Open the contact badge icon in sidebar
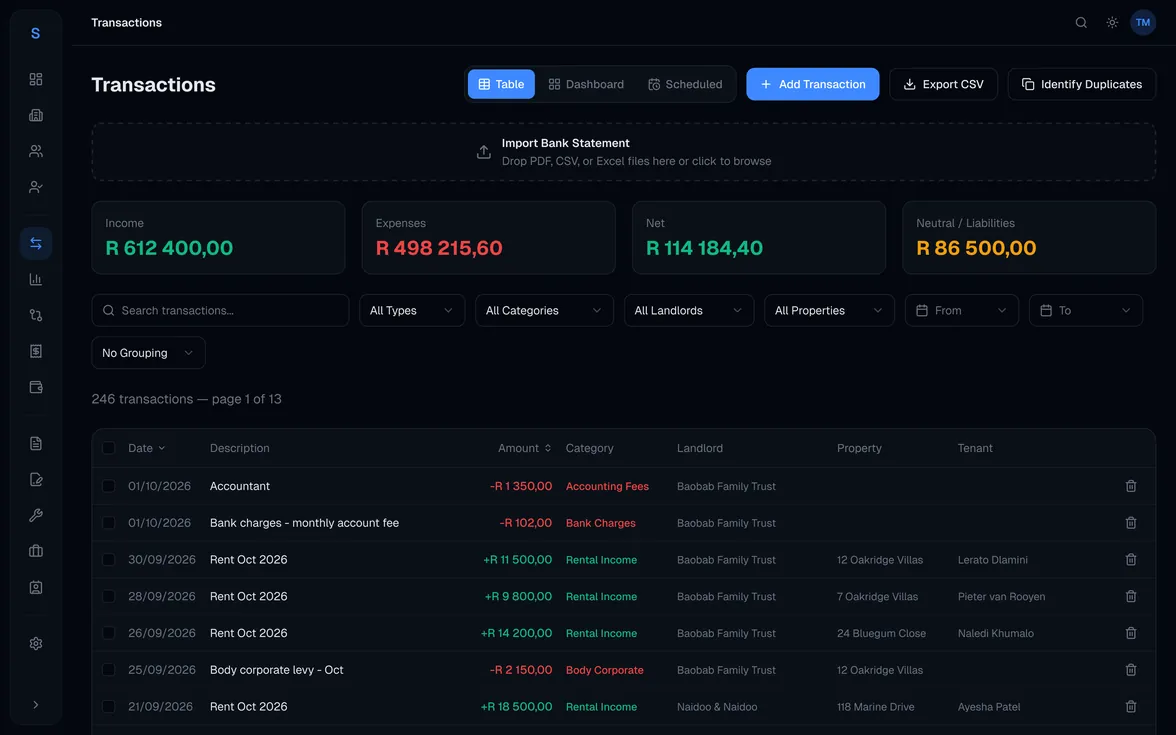1176x735 pixels. click(35, 587)
